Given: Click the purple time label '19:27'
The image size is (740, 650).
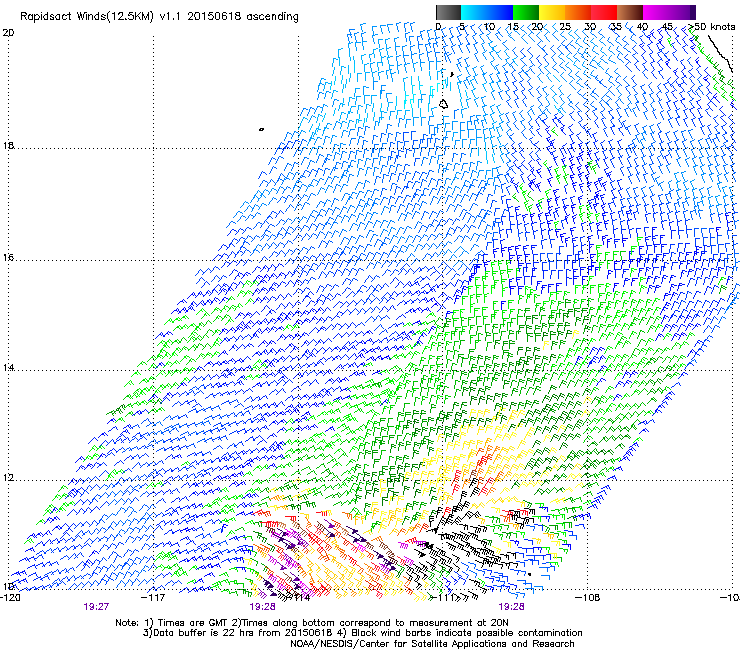Looking at the screenshot, I should pos(96,607).
